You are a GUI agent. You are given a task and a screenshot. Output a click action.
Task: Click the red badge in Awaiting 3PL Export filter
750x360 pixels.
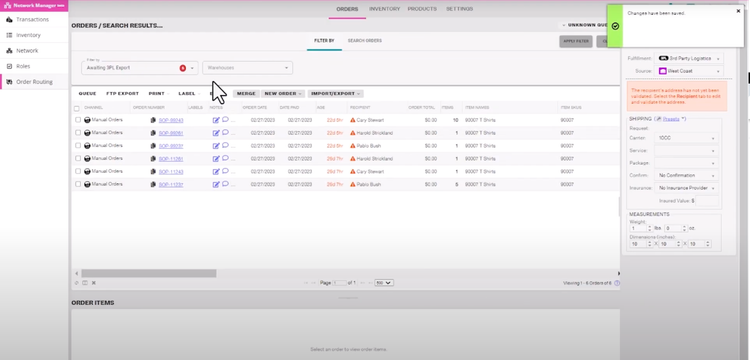tap(183, 68)
